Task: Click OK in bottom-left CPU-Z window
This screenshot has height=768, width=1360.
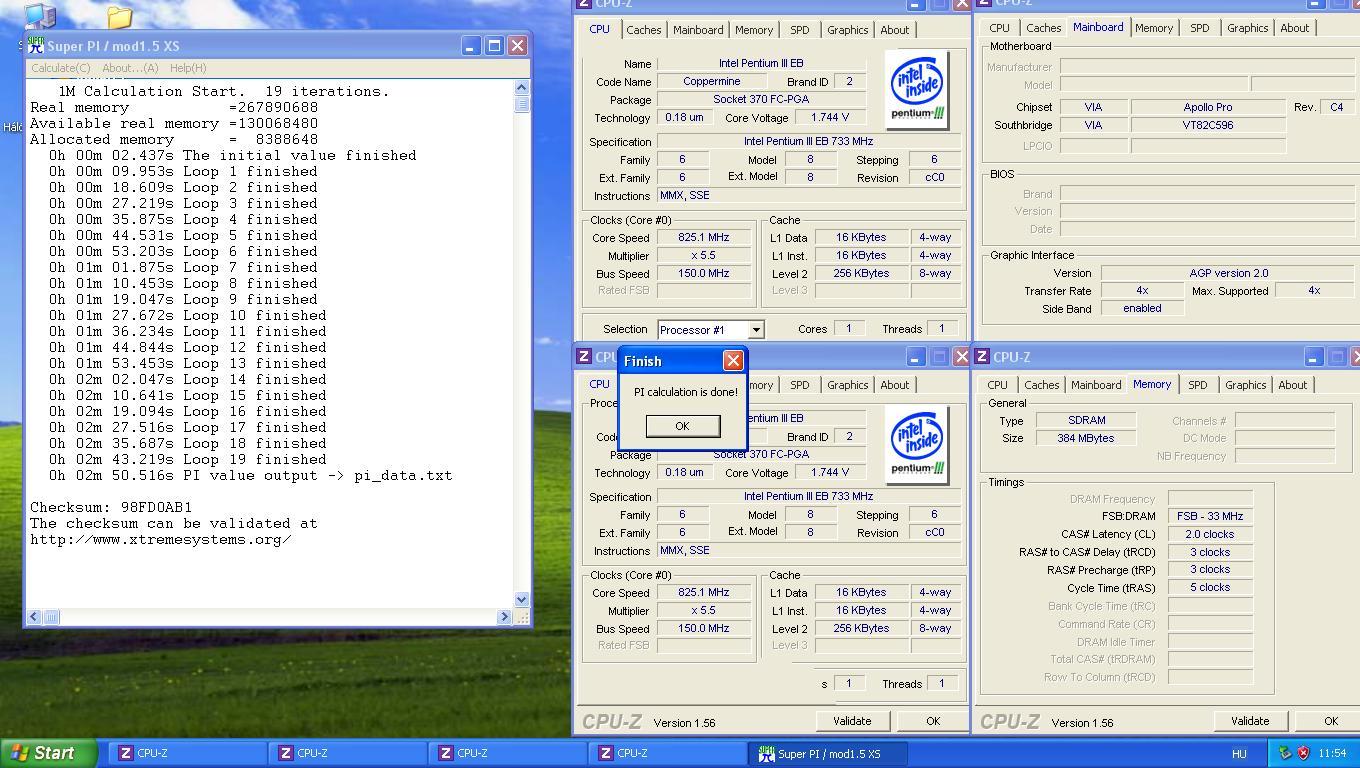Action: pos(933,721)
